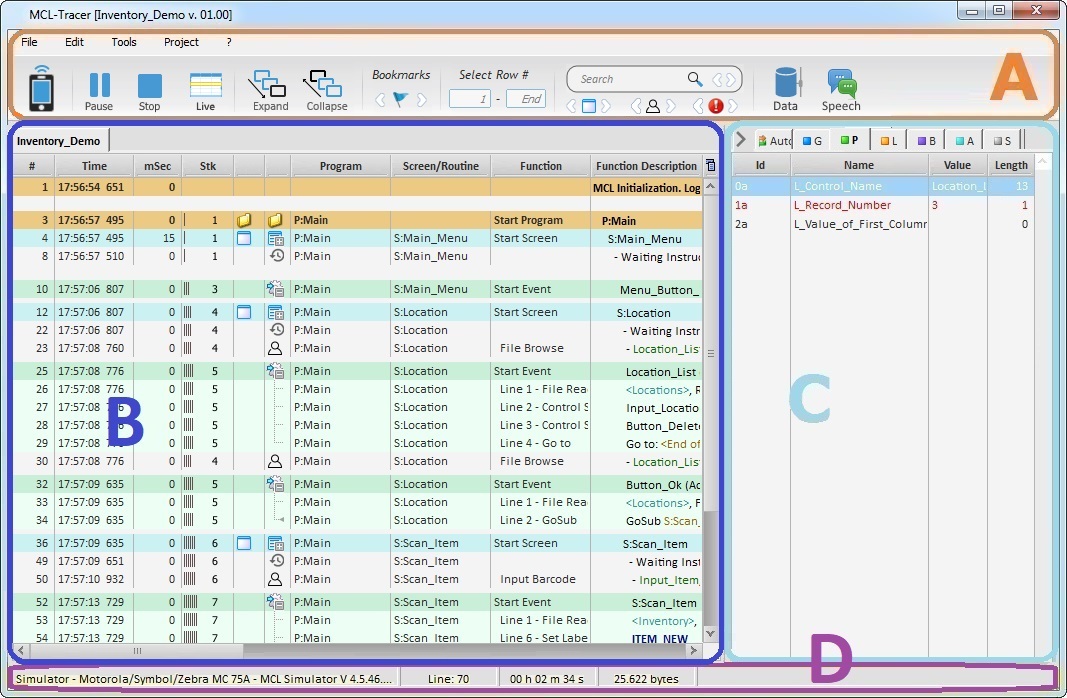This screenshot has height=698, width=1067.
Task: Click the mobile device connection icon
Action: click(x=41, y=88)
